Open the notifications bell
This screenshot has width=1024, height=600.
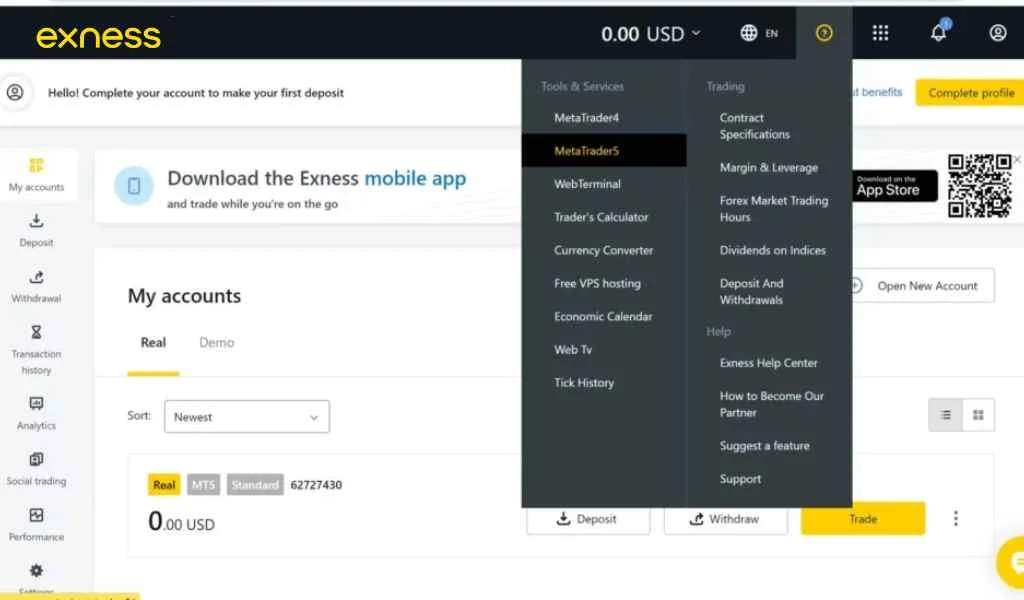point(938,32)
